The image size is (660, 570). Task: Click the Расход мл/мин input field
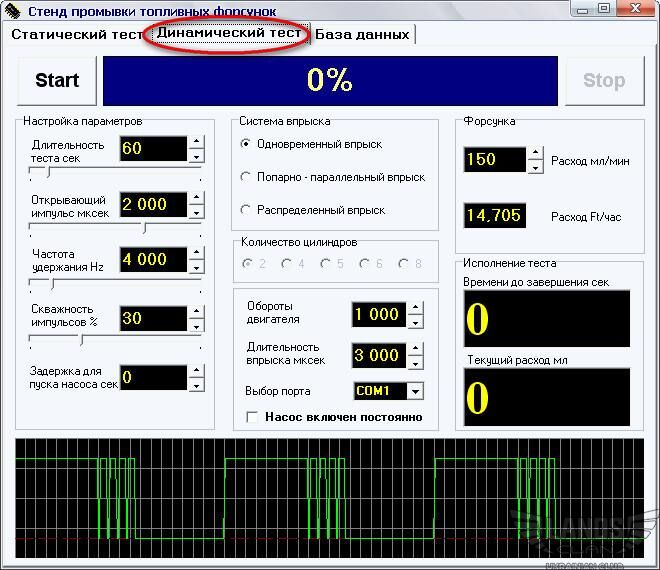(494, 160)
